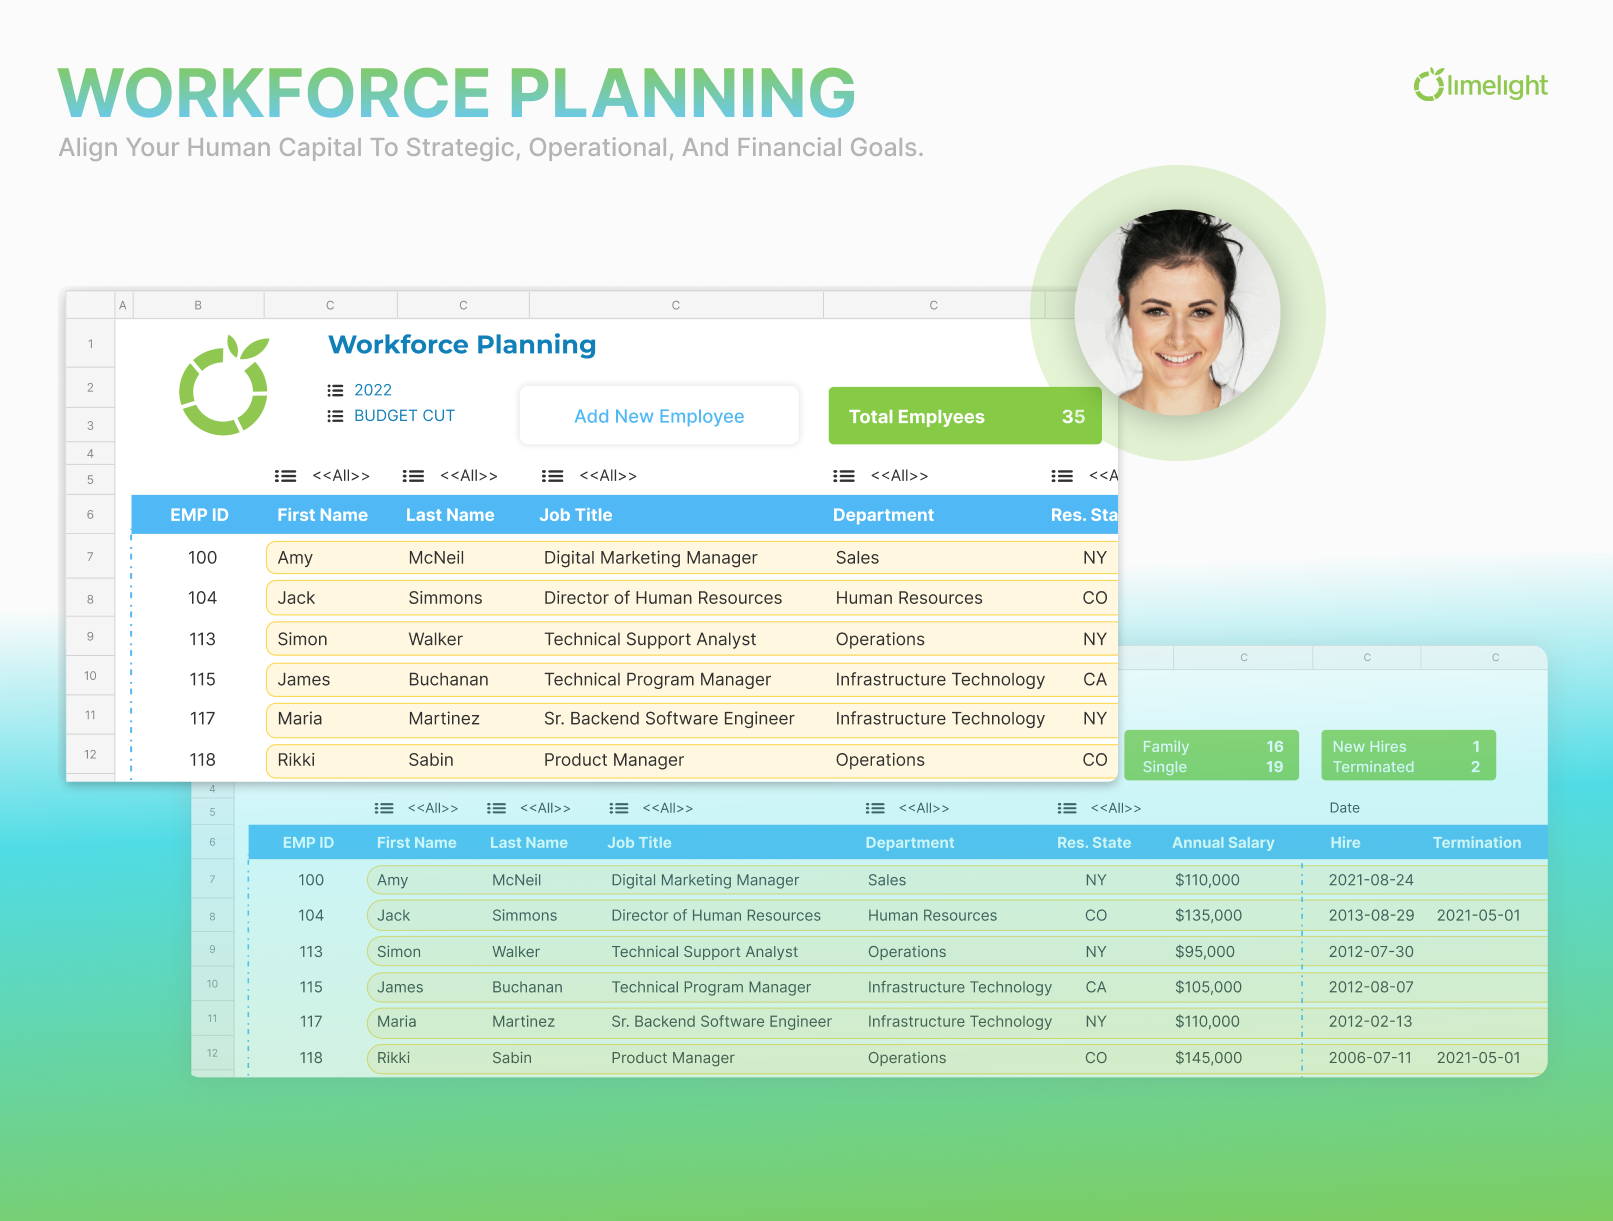Select hire date 2012-02-13
The width and height of the screenshot is (1613, 1221).
click(1370, 1022)
